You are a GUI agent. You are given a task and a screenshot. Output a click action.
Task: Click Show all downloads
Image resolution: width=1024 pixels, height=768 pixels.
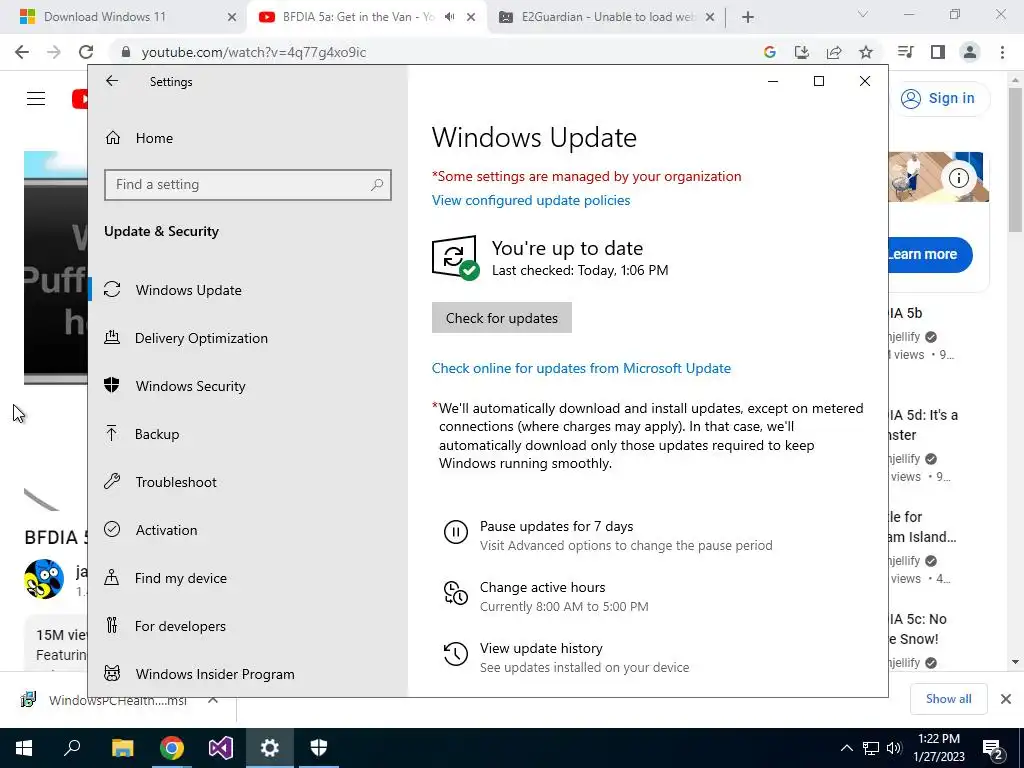(948, 699)
